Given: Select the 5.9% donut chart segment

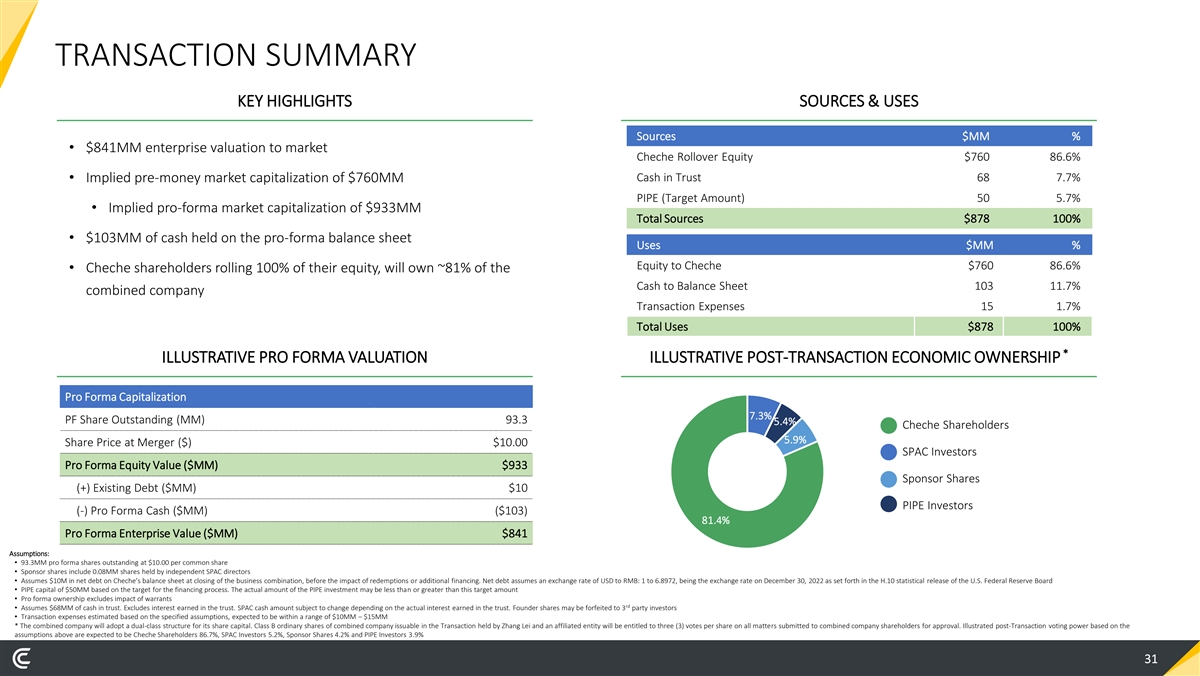Looking at the screenshot, I should (x=798, y=440).
